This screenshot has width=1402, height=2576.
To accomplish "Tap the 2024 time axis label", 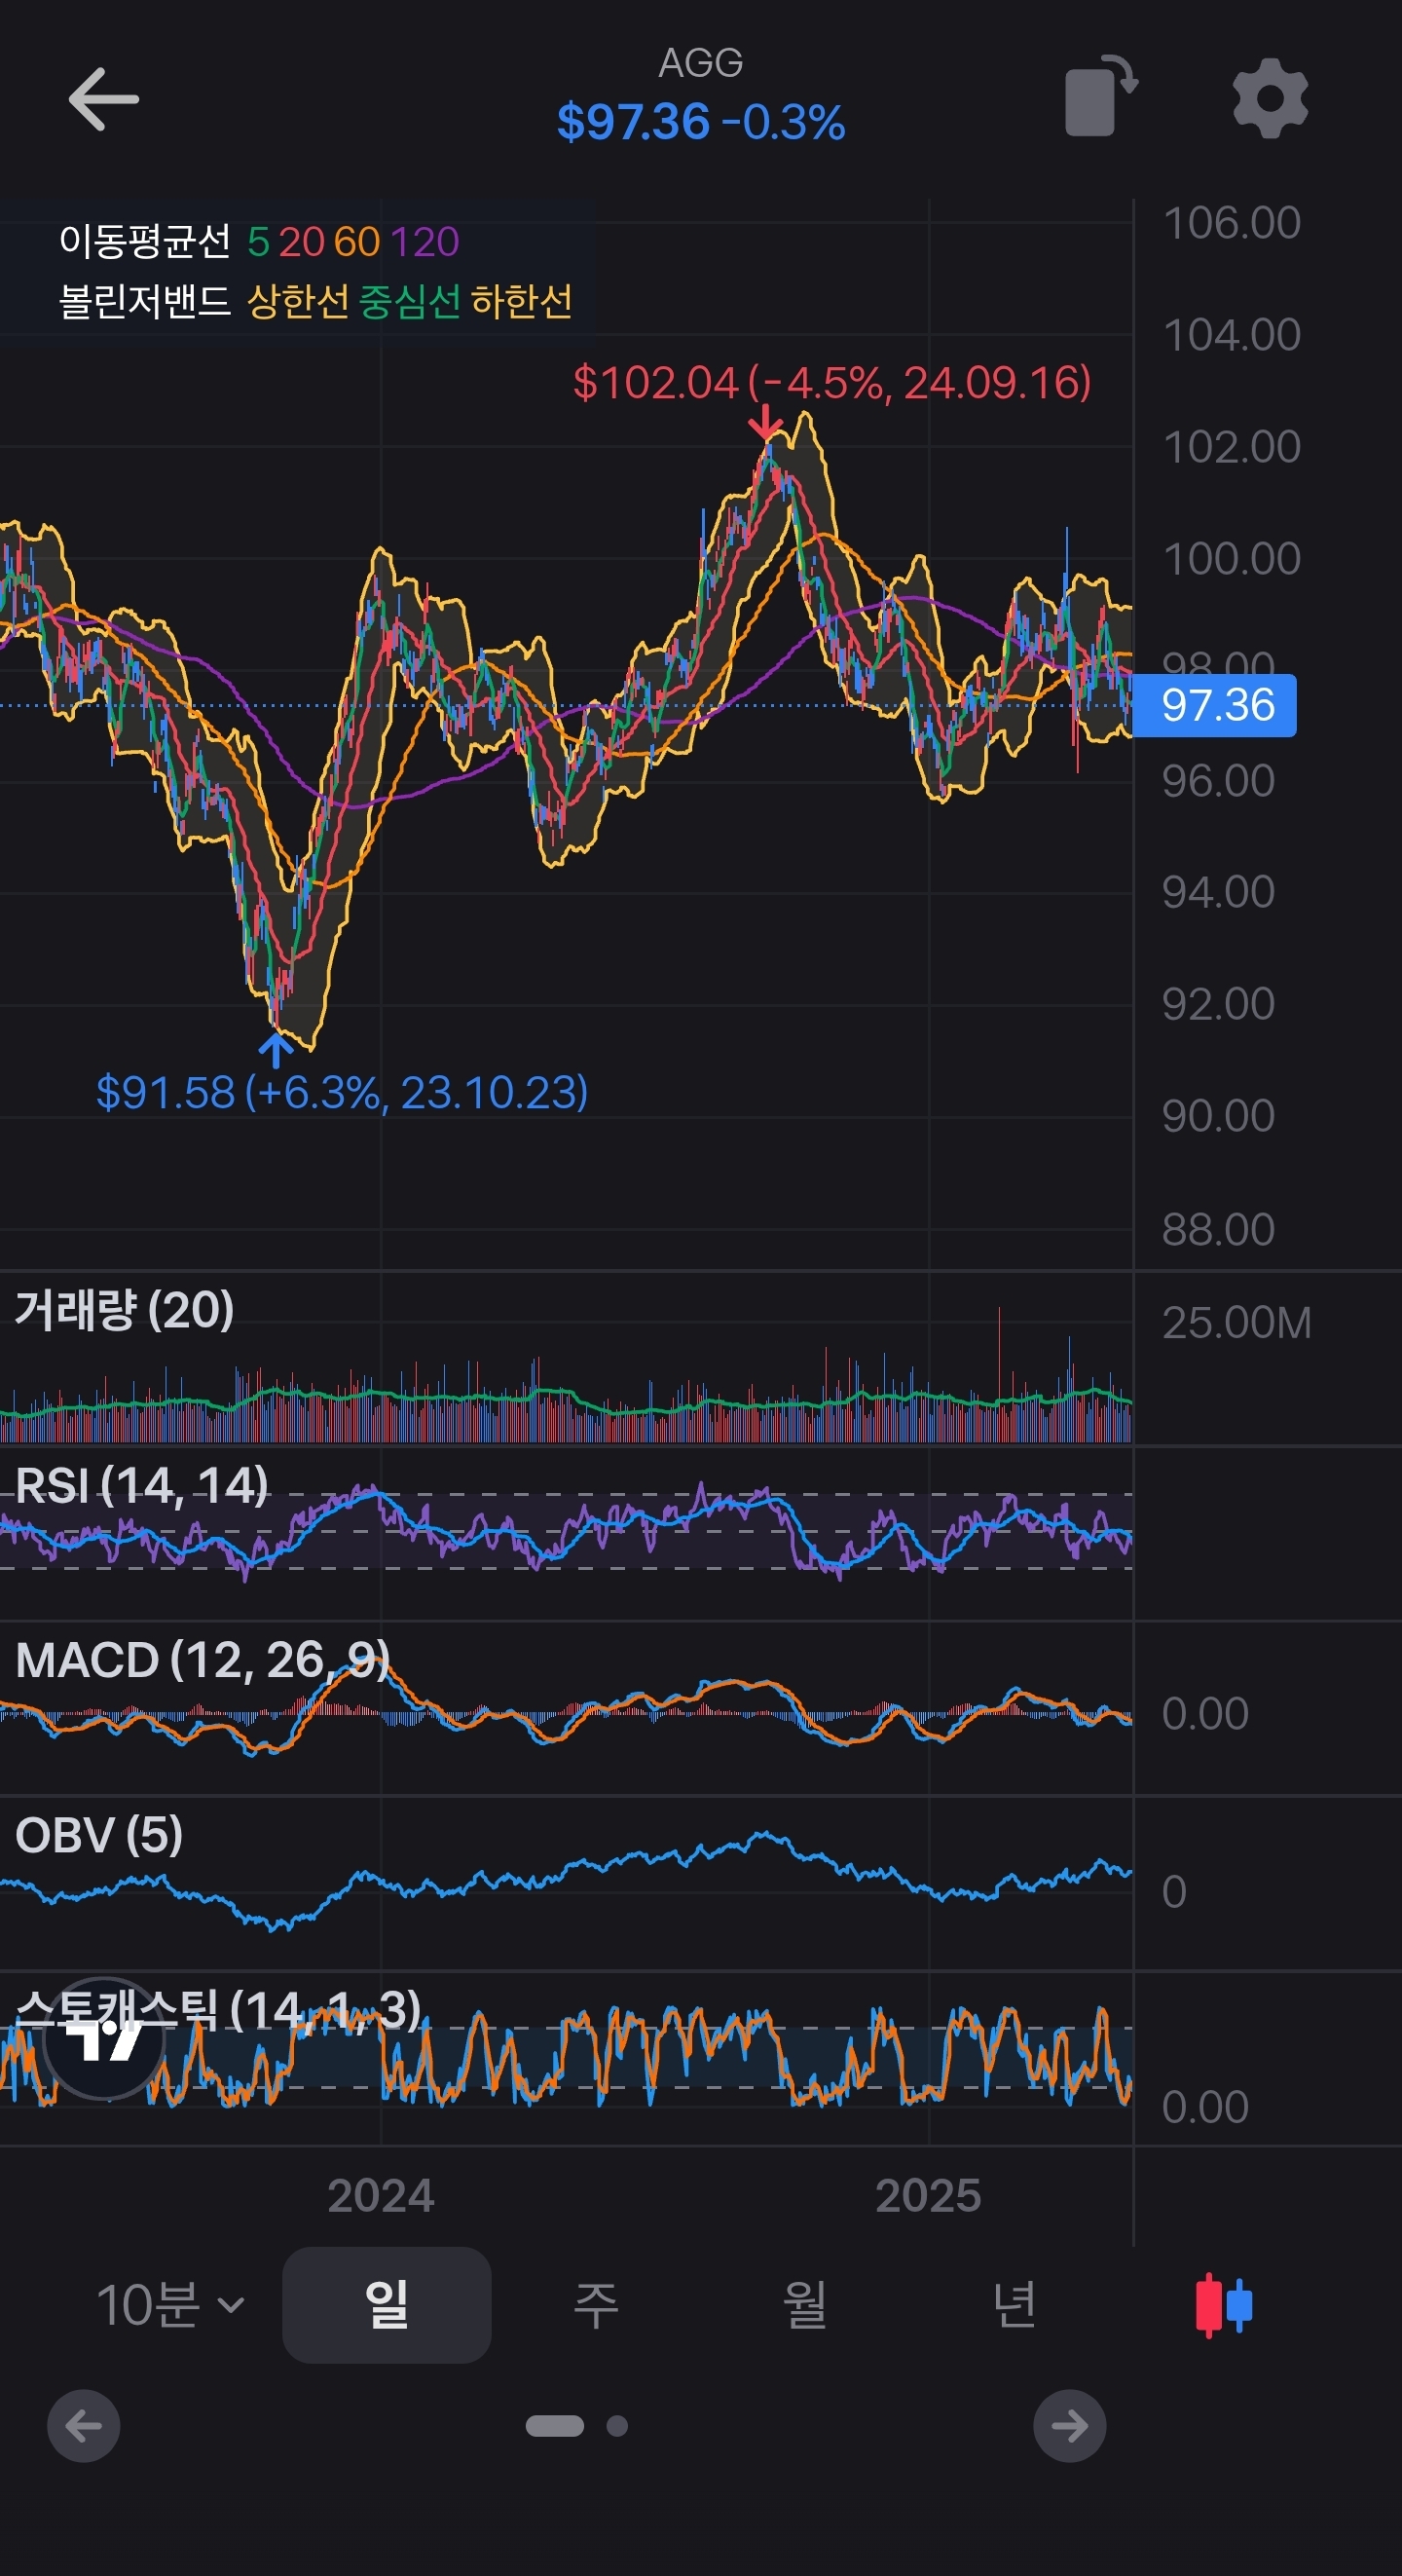I will point(381,2196).
